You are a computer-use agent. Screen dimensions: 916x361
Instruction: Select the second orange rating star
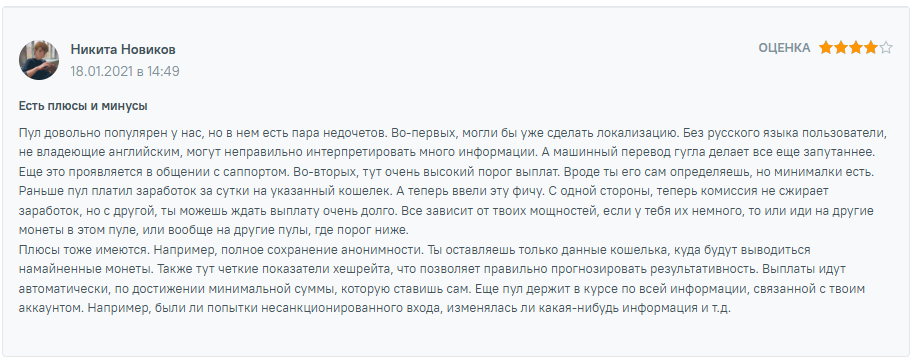pyautogui.click(x=841, y=48)
